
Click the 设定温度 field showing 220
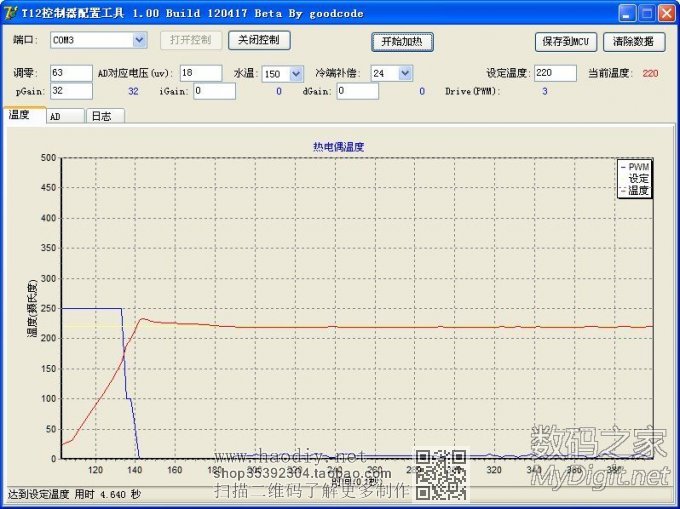click(x=555, y=73)
